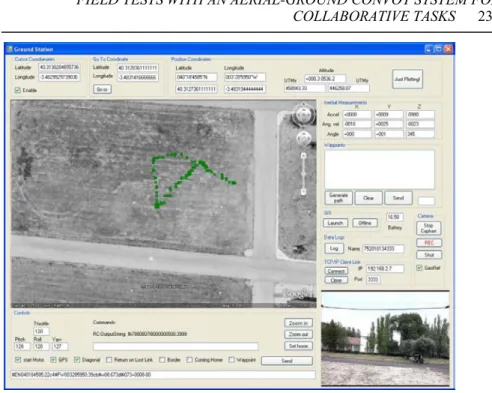The image size is (492, 393).
Task: Click the Generate path button
Action: click(x=338, y=198)
